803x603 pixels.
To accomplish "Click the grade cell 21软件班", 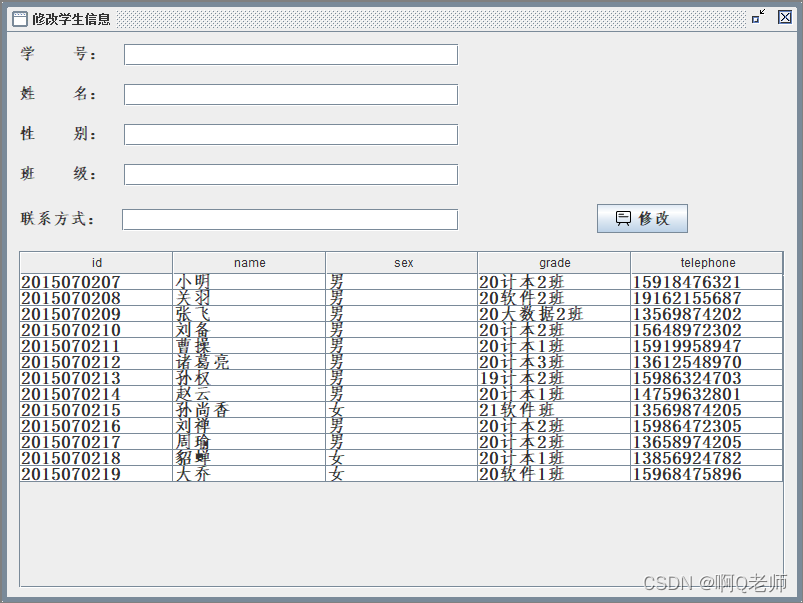I will click(x=554, y=410).
